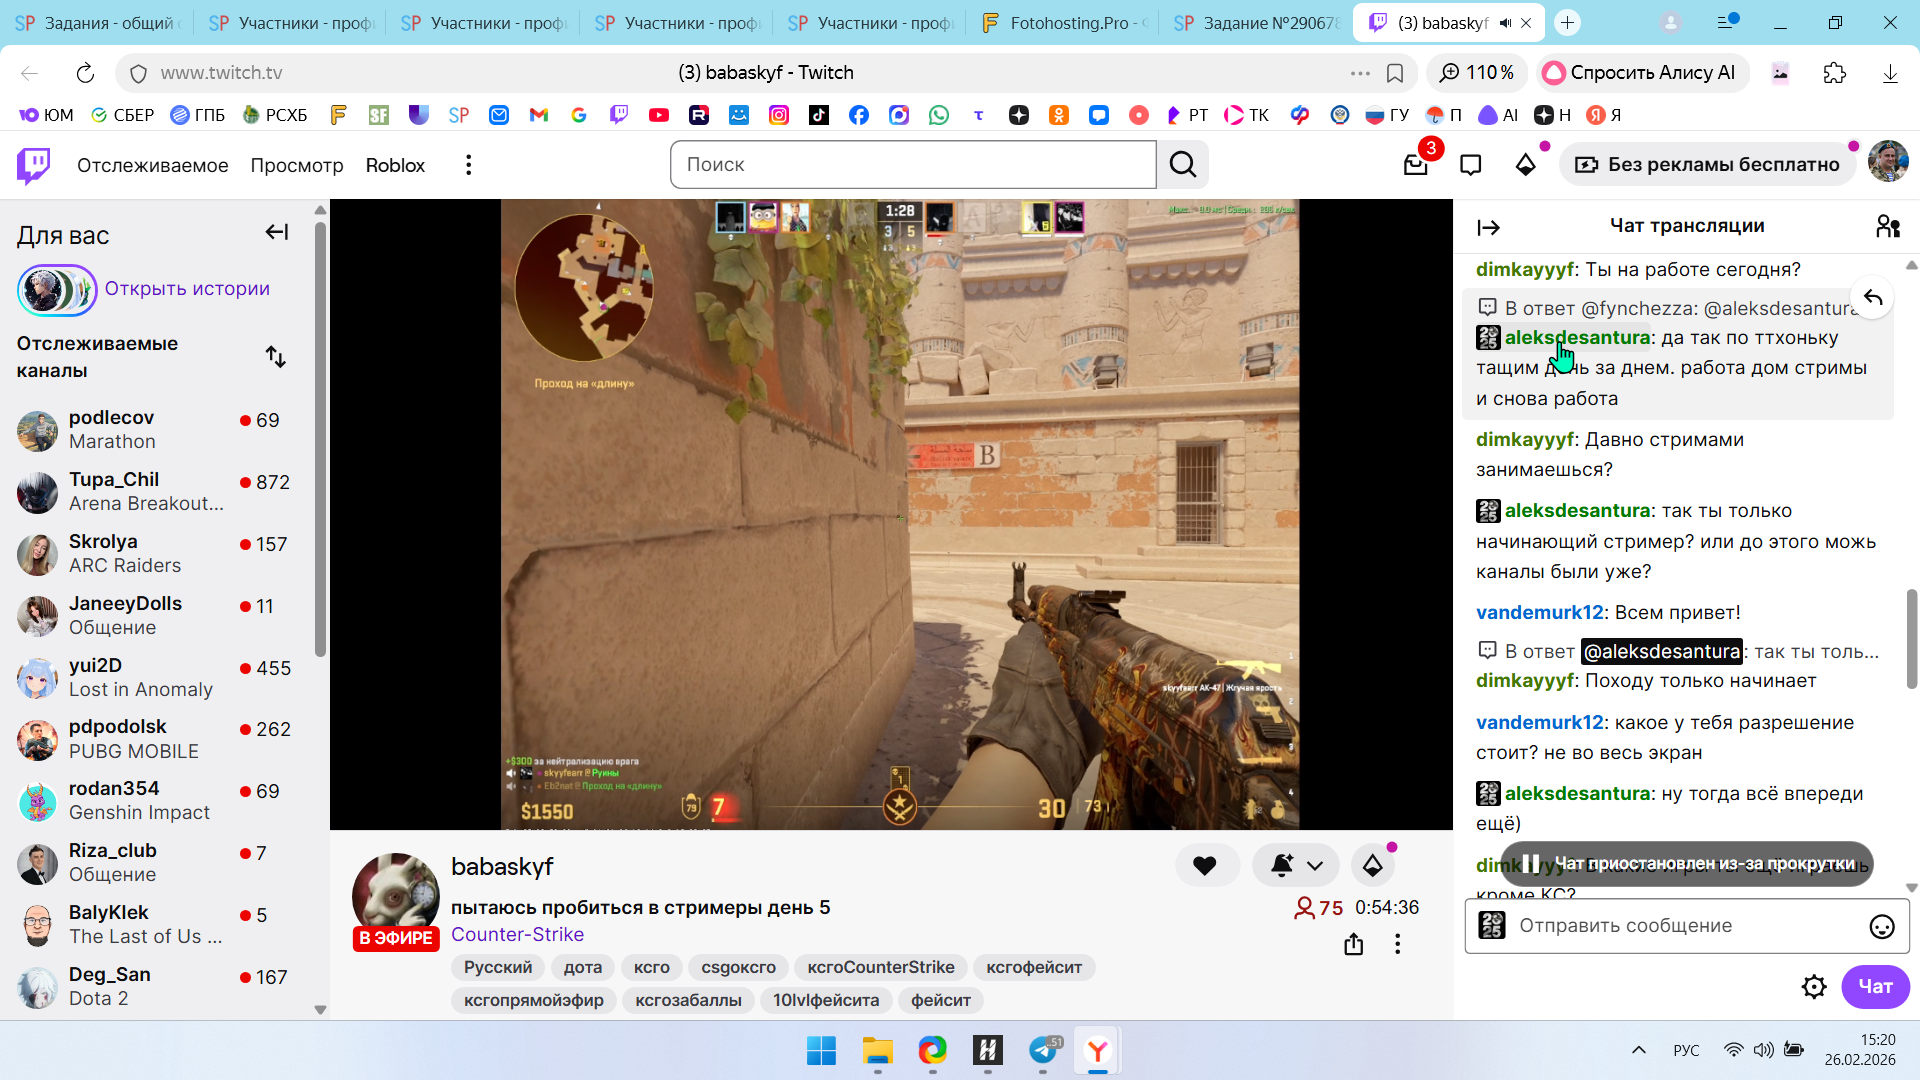Click the Twitch logo home icon

coord(34,165)
